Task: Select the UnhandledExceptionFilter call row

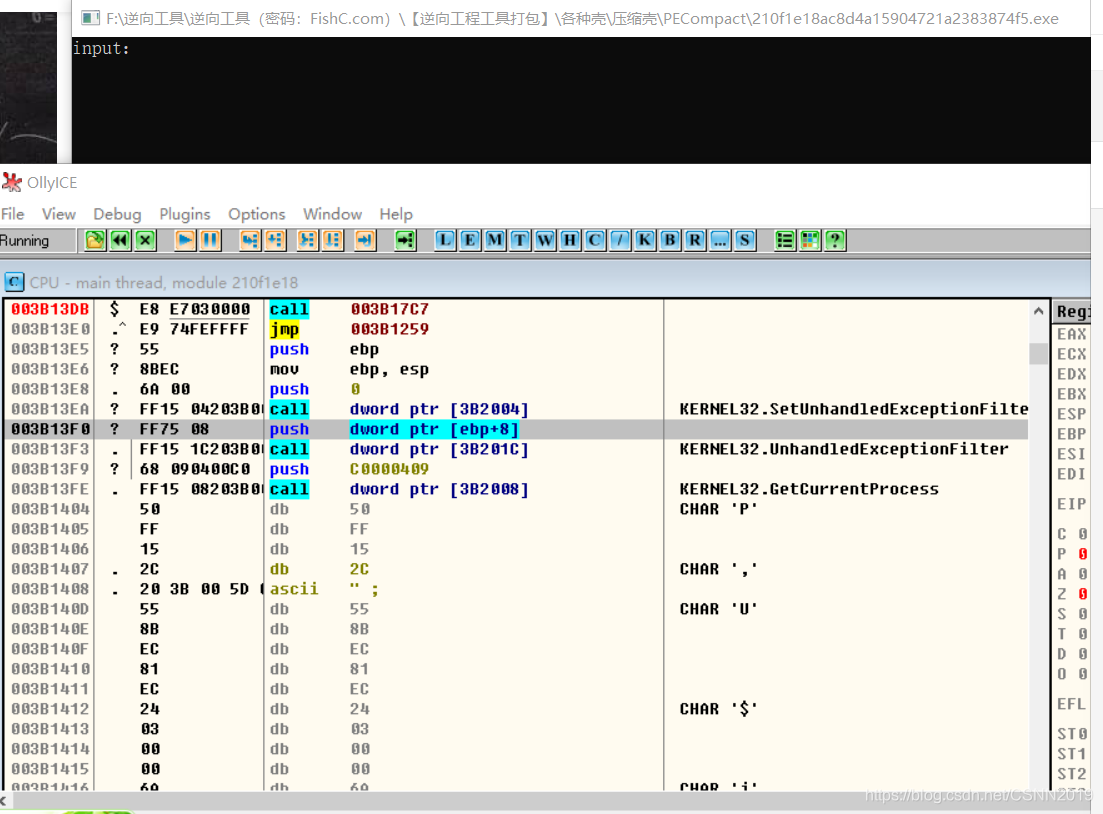Action: [x=516, y=449]
